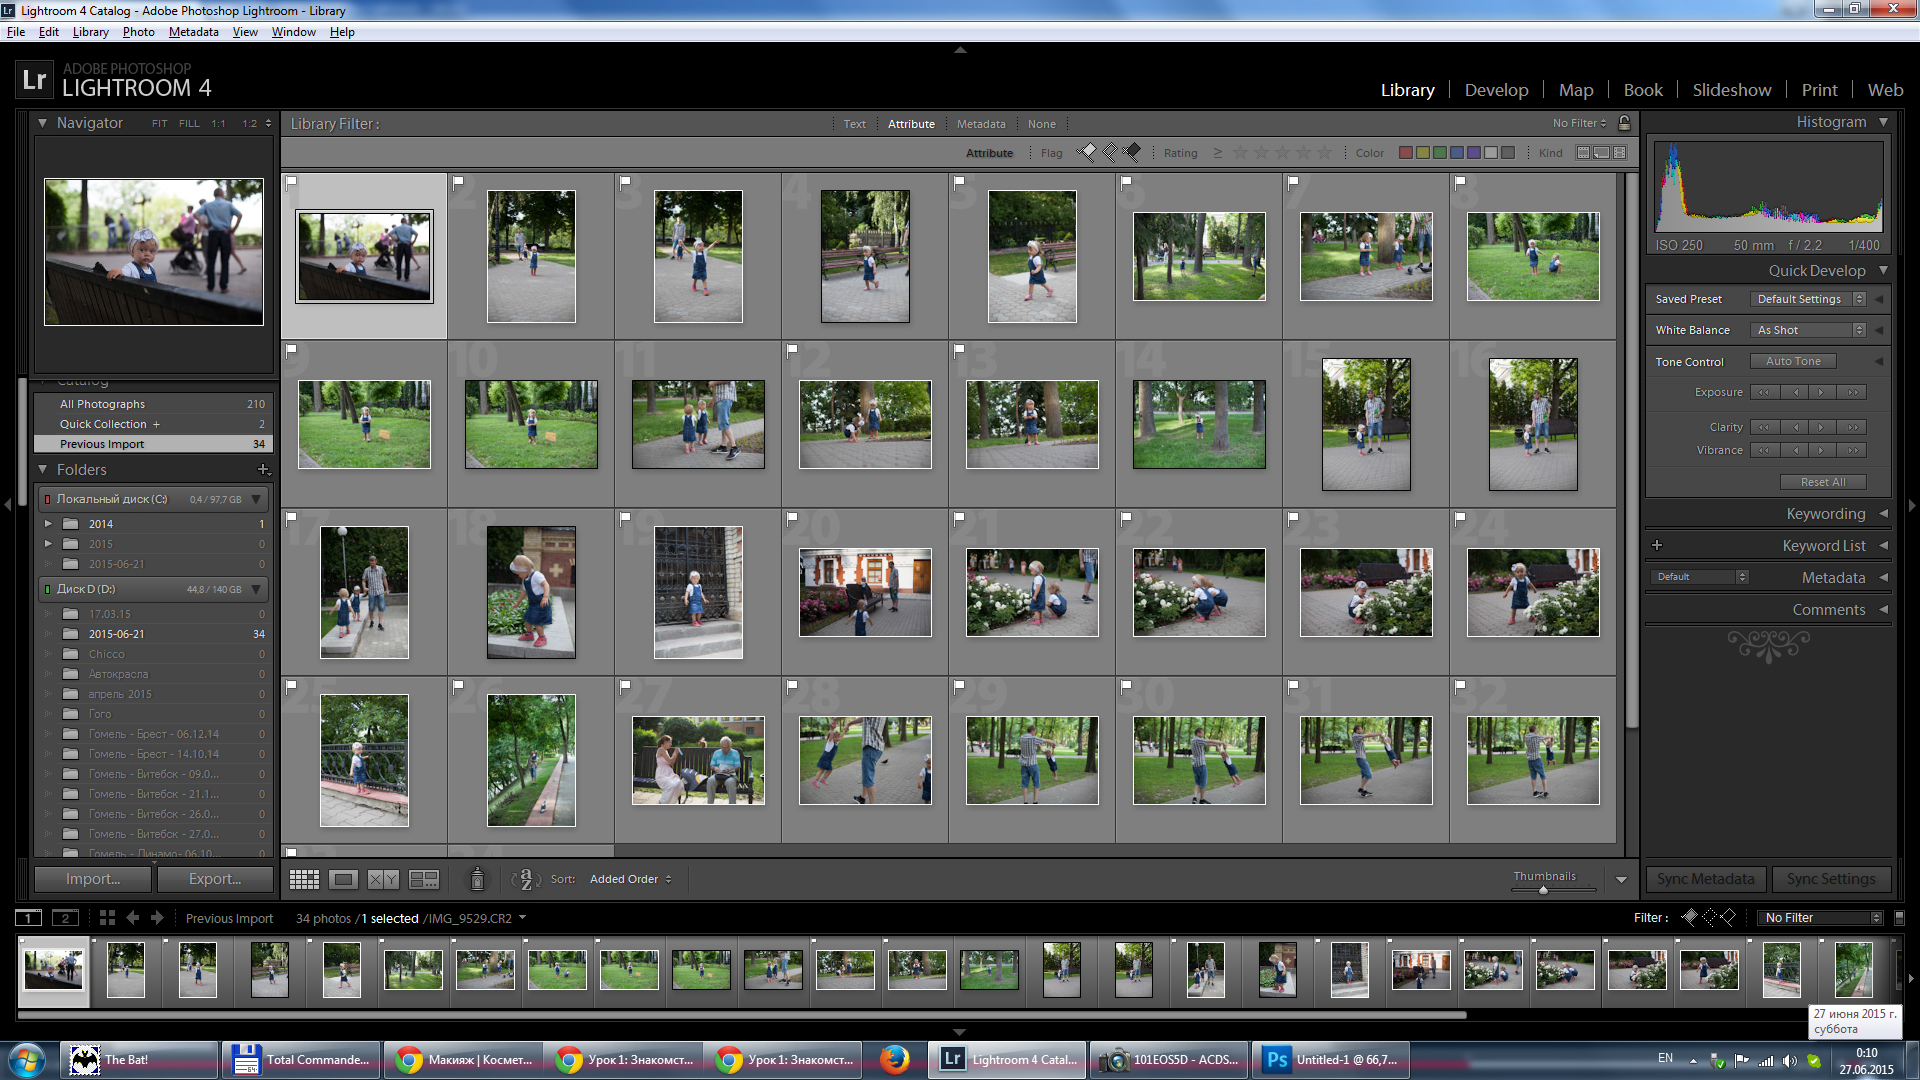Toggle the filmstrip filter switch
The width and height of the screenshot is (1920, 1080).
click(1899, 918)
